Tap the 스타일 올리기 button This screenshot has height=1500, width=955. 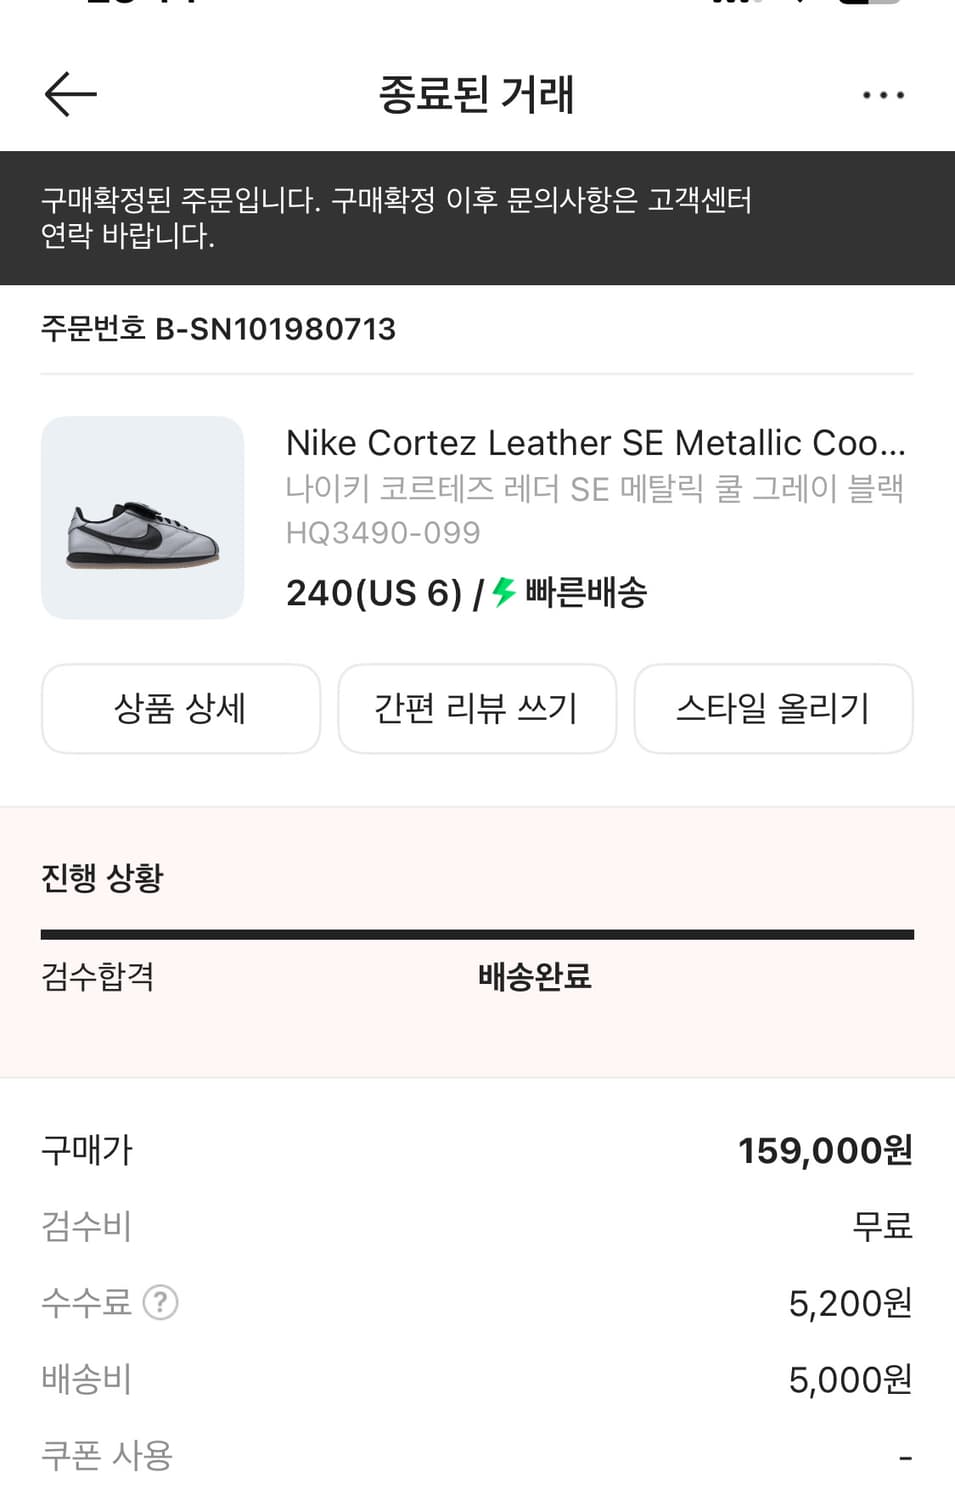coord(773,708)
